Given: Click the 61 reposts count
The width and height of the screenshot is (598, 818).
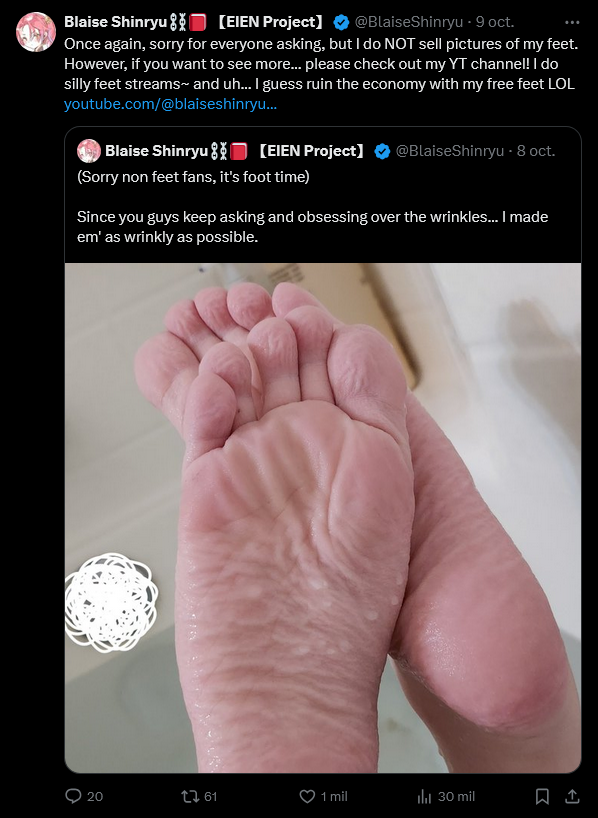Looking at the screenshot, I should (x=210, y=796).
